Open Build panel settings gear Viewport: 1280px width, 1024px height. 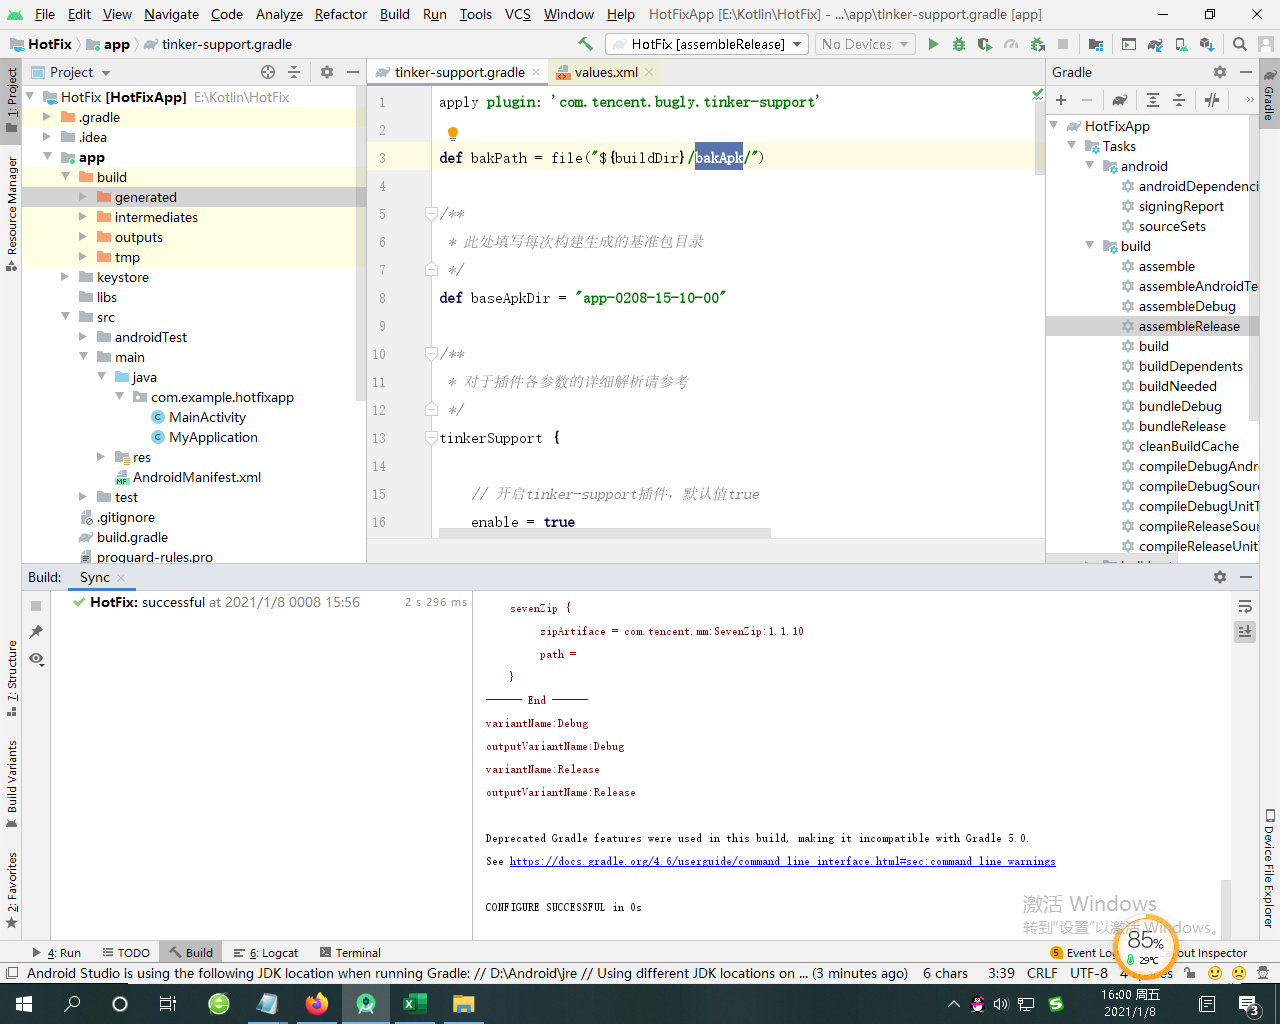pyautogui.click(x=1220, y=577)
